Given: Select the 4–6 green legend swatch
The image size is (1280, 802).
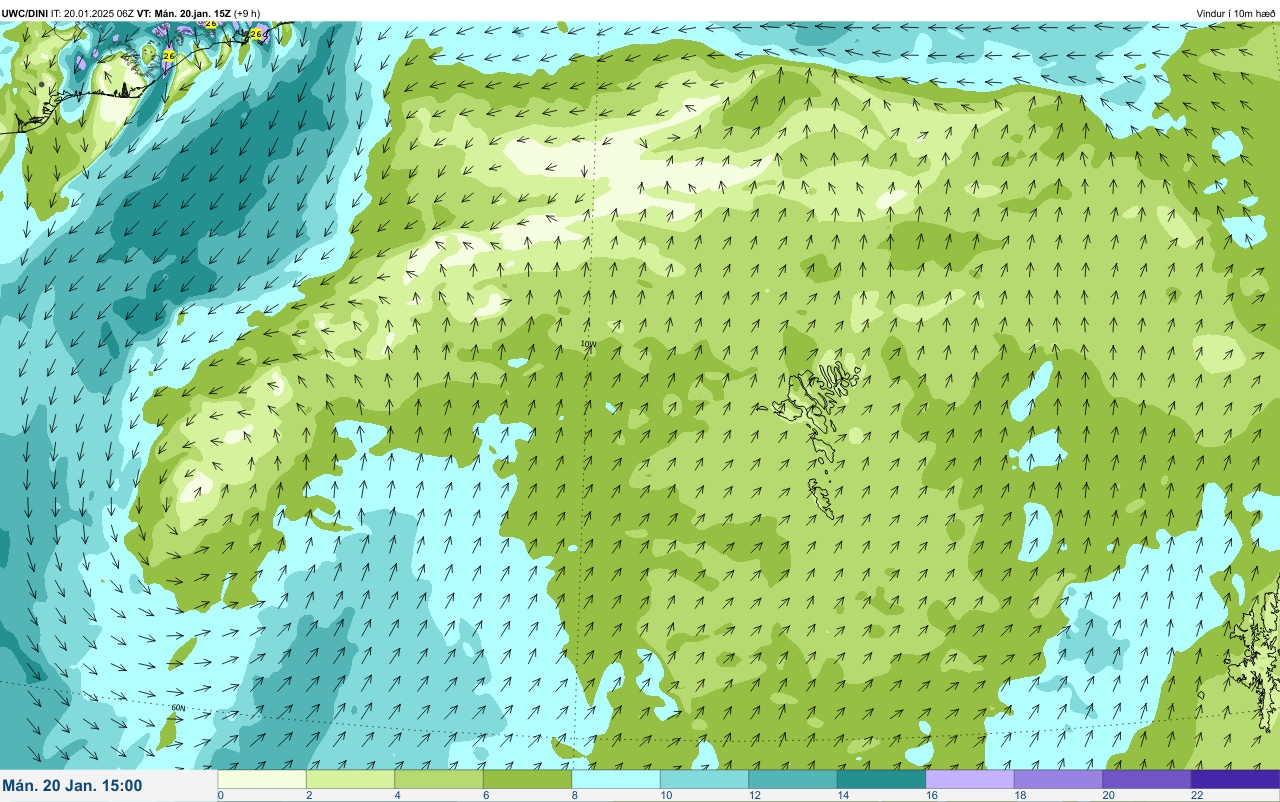Looking at the screenshot, I should (439, 779).
